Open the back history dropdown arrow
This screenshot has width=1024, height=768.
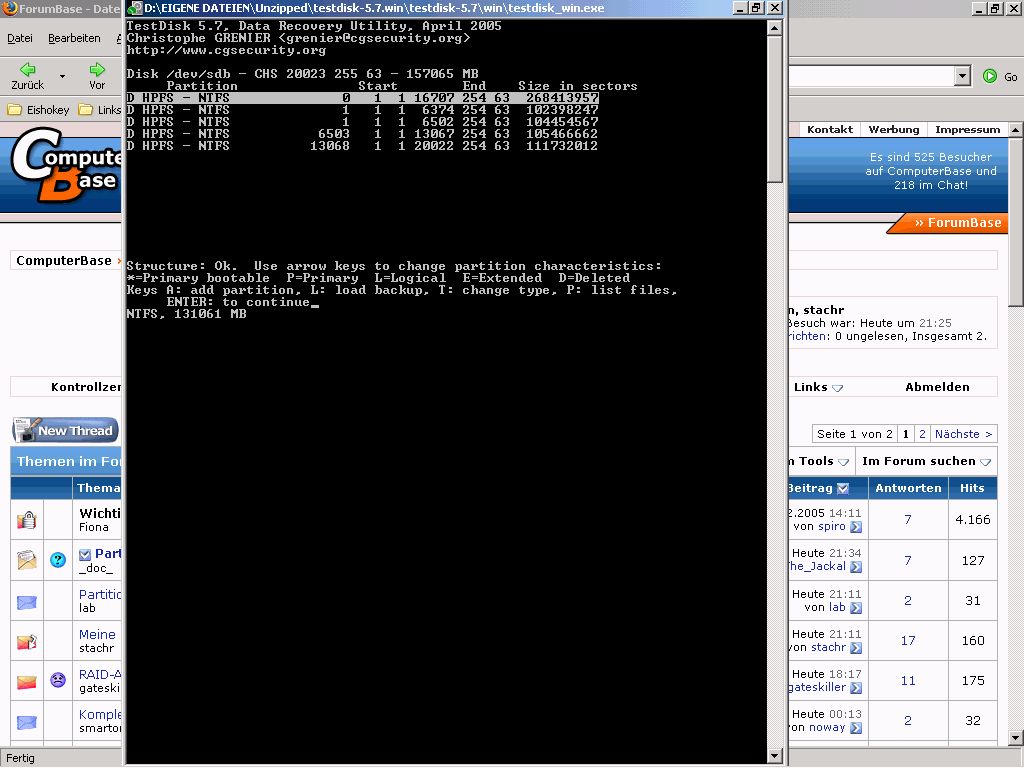(63, 76)
